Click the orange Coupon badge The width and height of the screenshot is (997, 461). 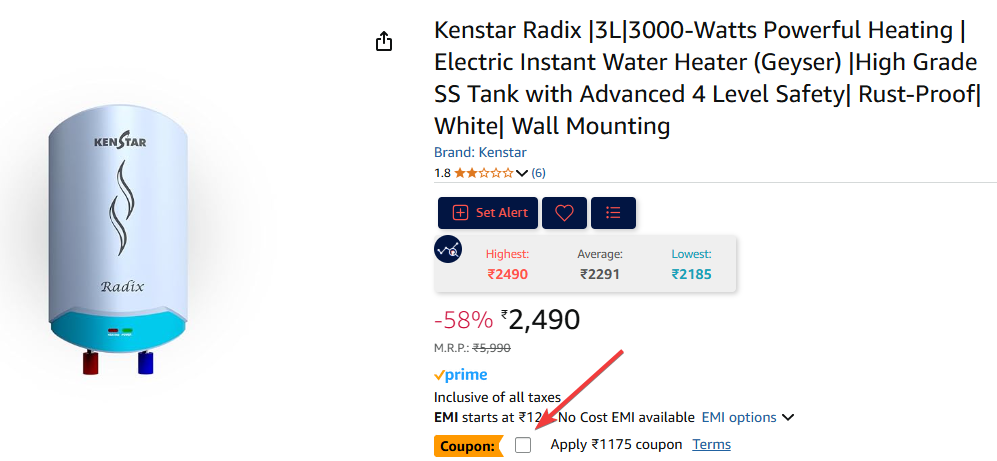point(466,446)
